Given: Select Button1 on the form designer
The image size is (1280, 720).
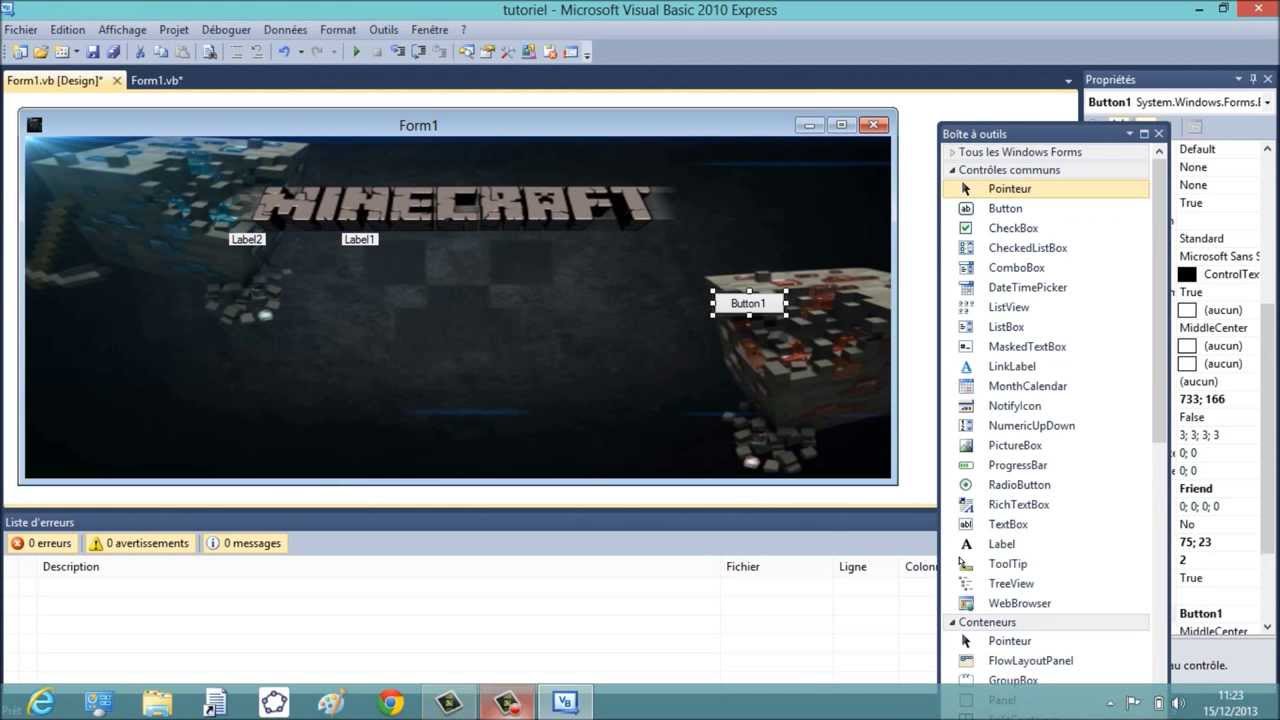Looking at the screenshot, I should [x=748, y=303].
